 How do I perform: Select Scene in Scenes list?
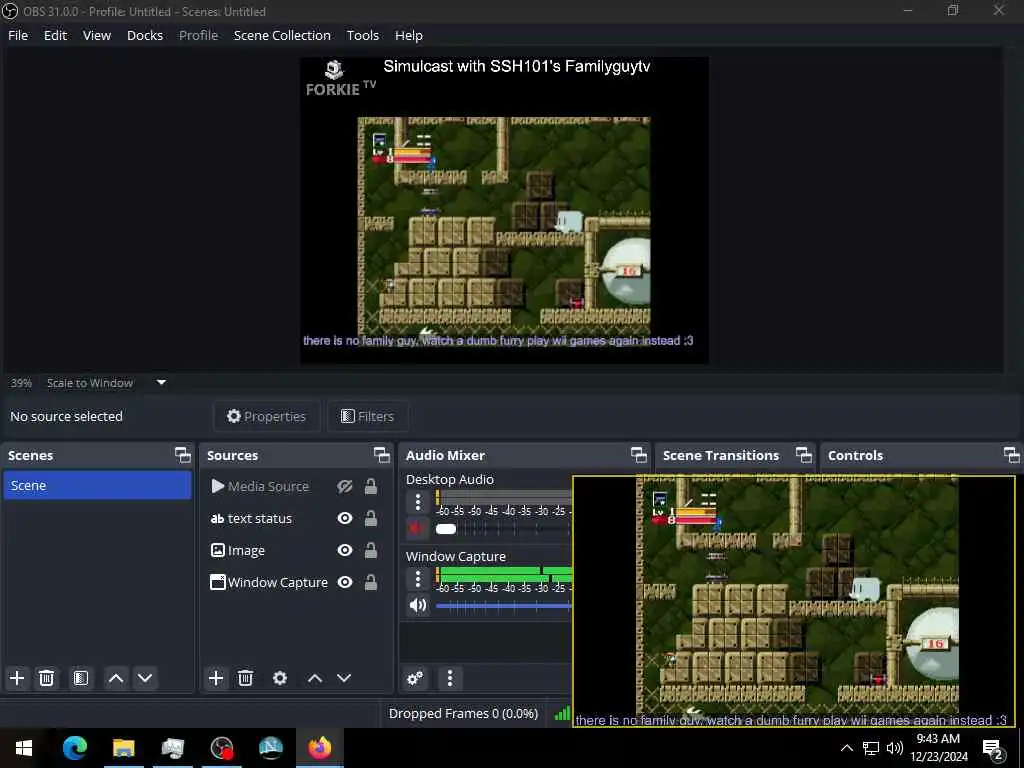(97, 485)
